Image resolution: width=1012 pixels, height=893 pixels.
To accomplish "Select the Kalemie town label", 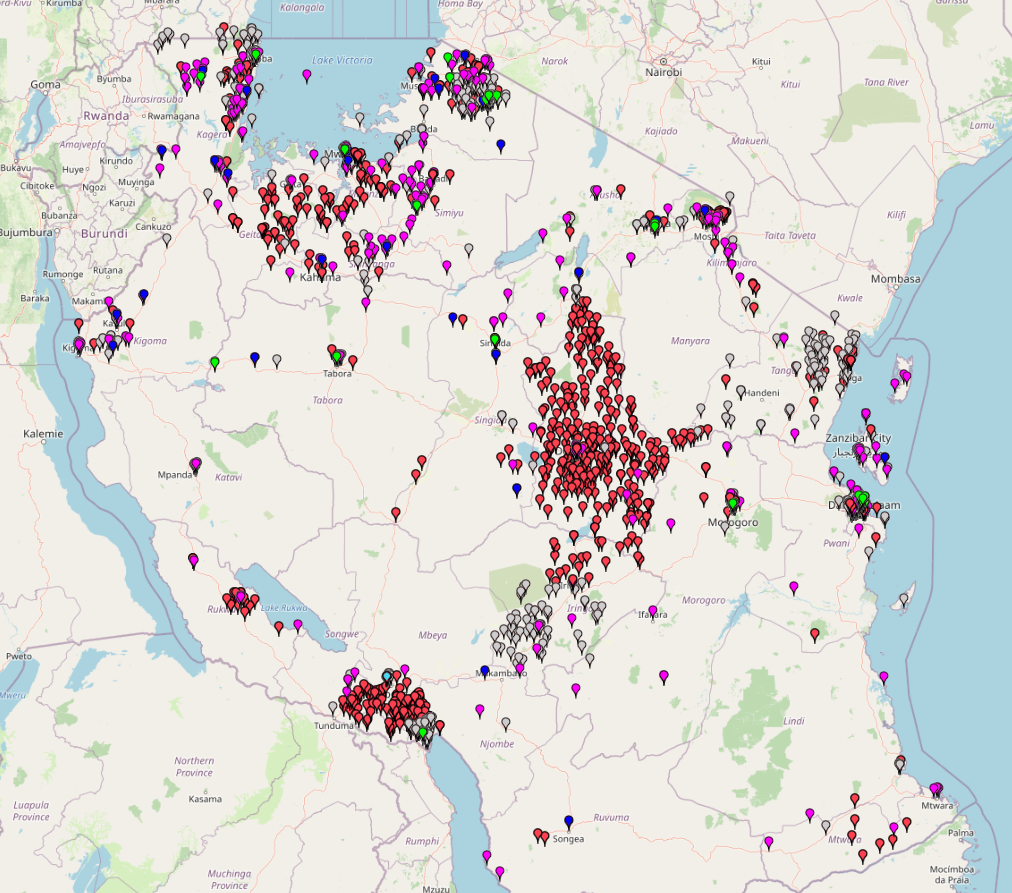I will click(x=43, y=434).
